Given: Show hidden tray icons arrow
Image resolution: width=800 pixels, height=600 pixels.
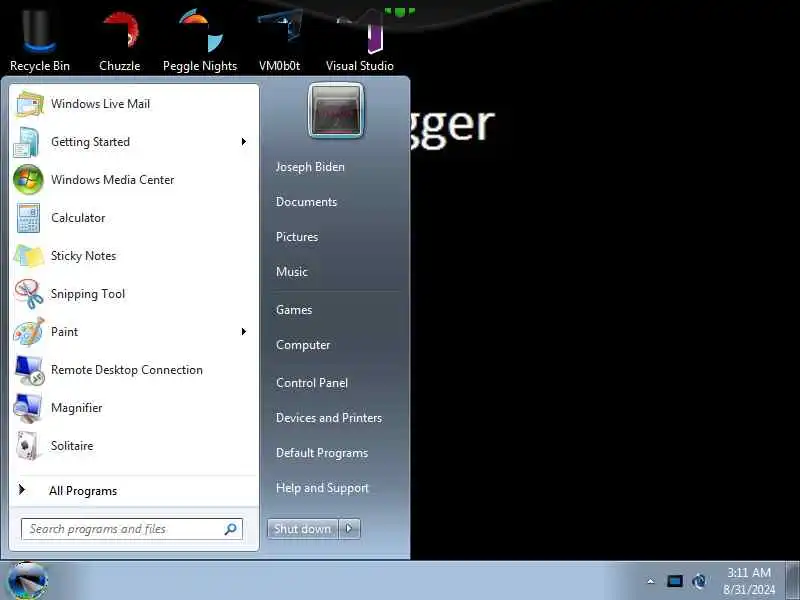Looking at the screenshot, I should click(x=651, y=581).
